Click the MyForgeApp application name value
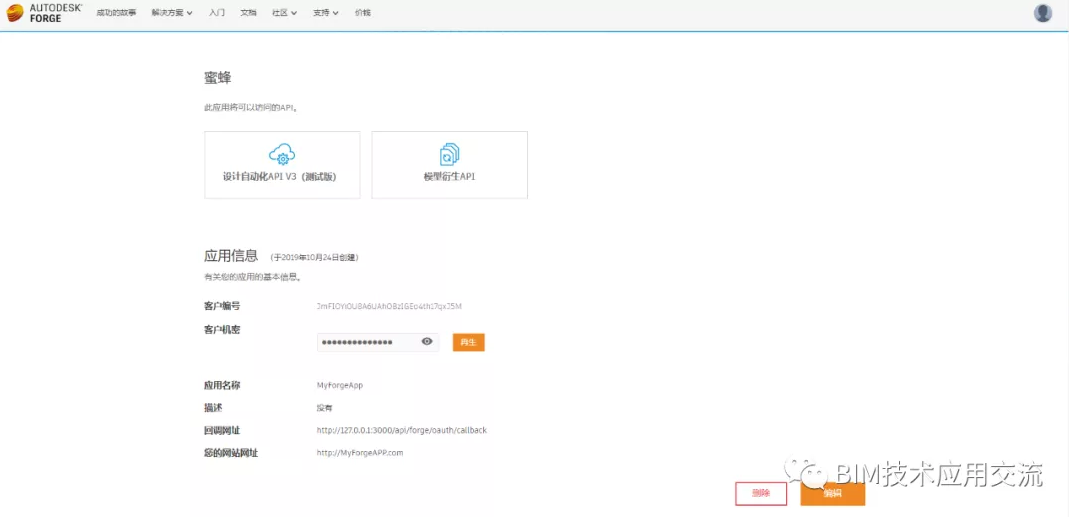1069x517 pixels. click(x=340, y=385)
